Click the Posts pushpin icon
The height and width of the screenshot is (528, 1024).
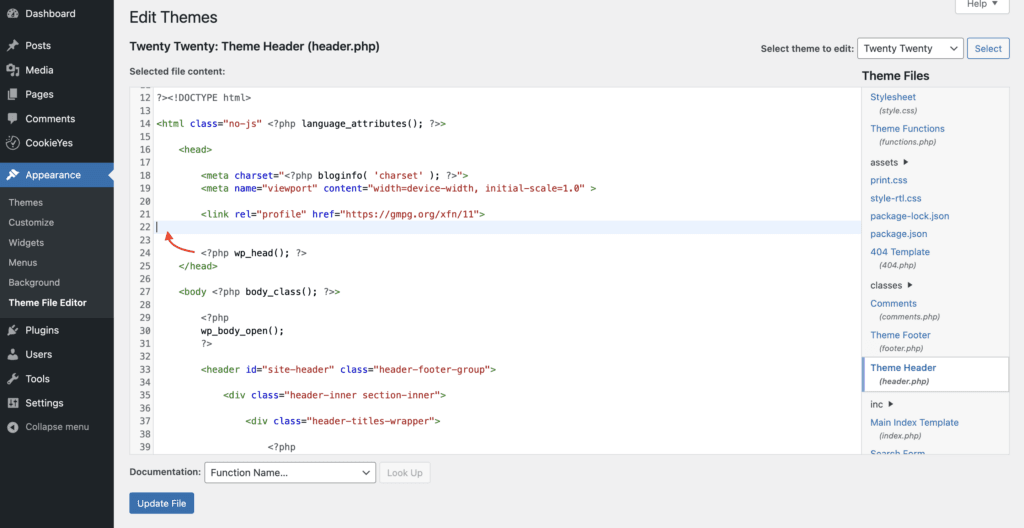tap(12, 46)
